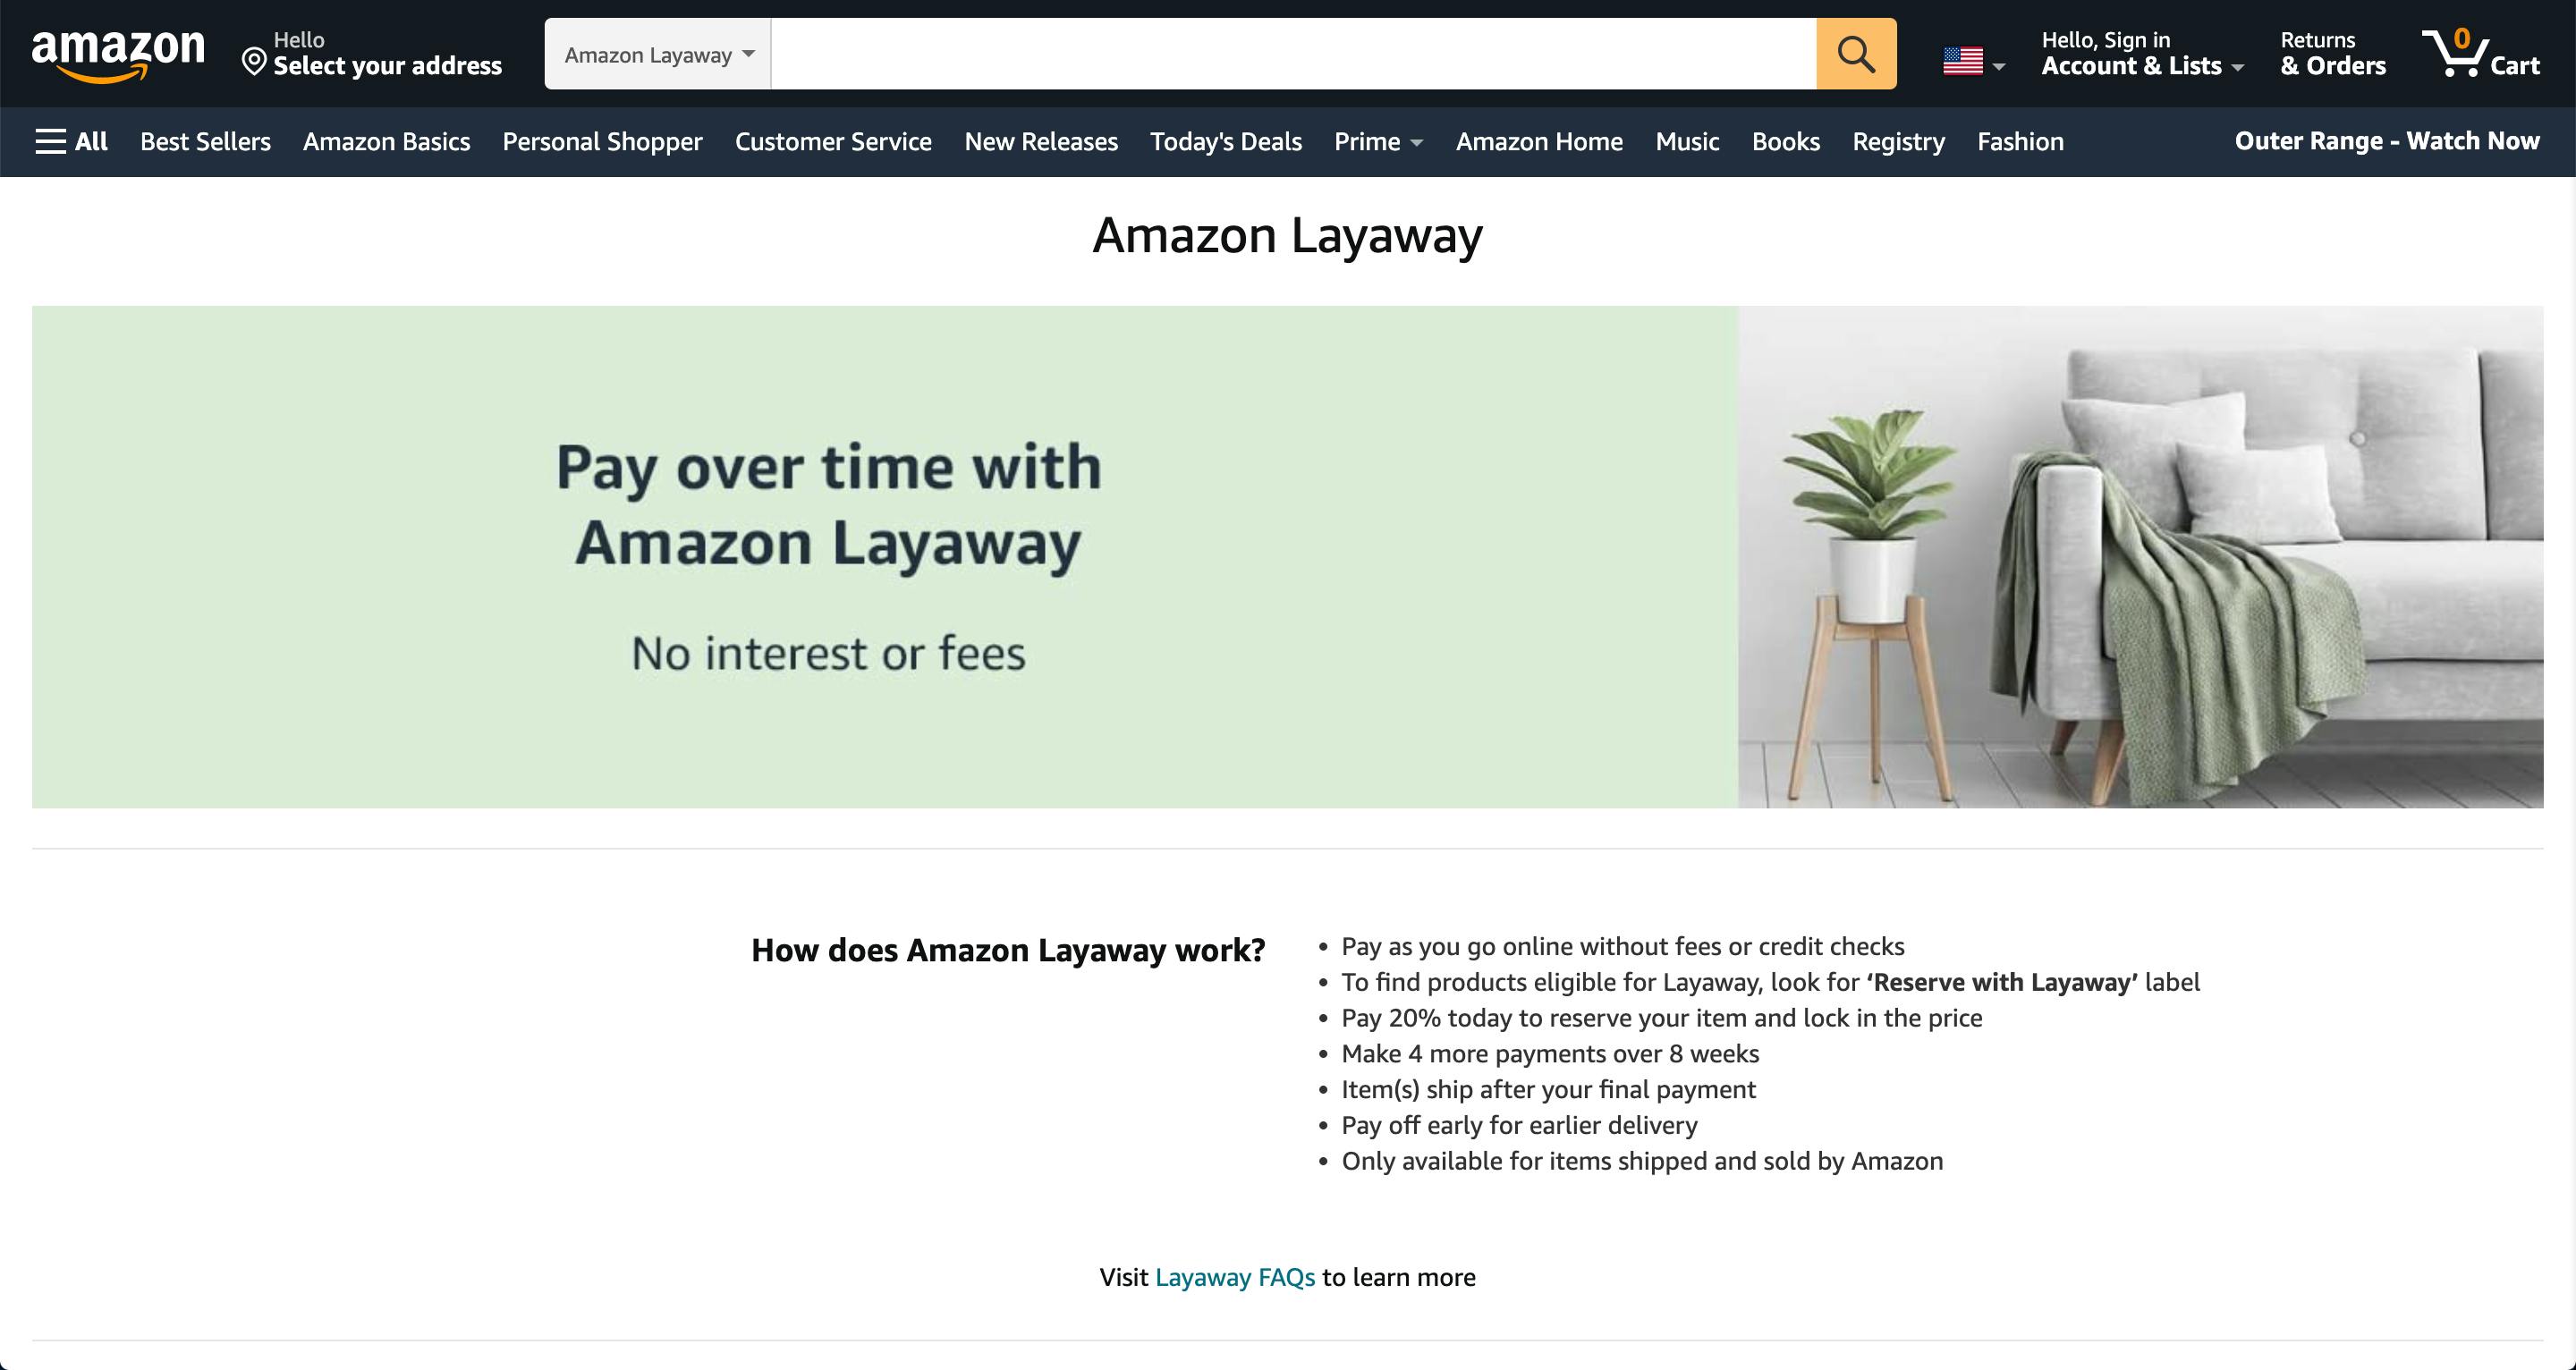Click Outer Range - Watch Now promo
The height and width of the screenshot is (1370, 2576).
pyautogui.click(x=2386, y=142)
